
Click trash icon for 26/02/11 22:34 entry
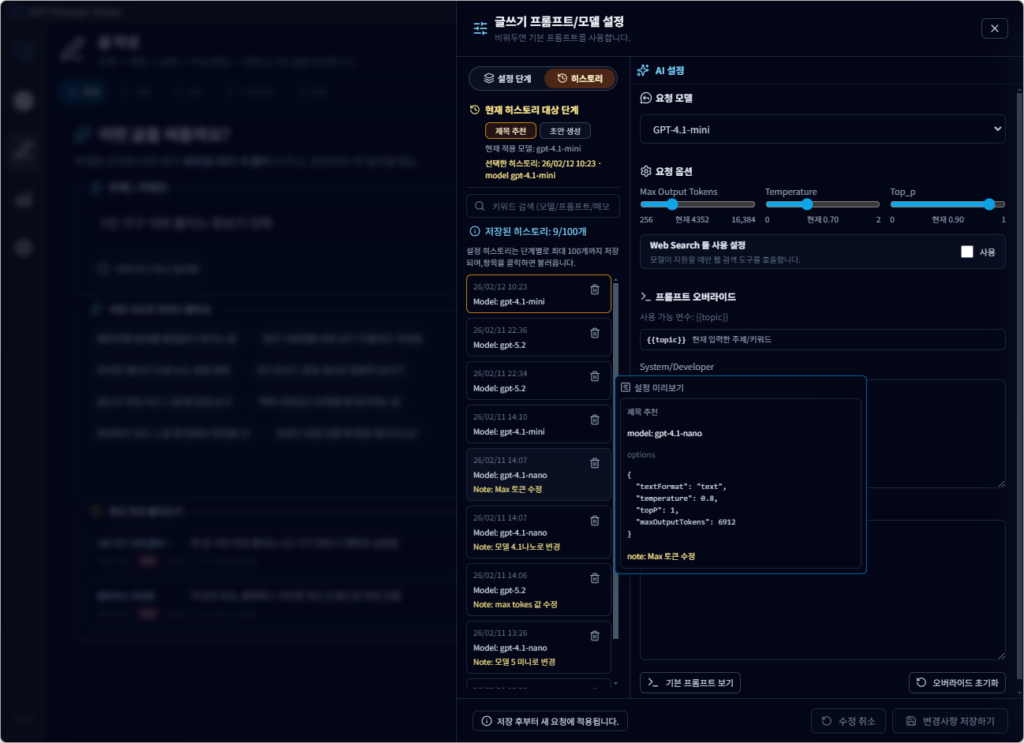[x=595, y=377]
